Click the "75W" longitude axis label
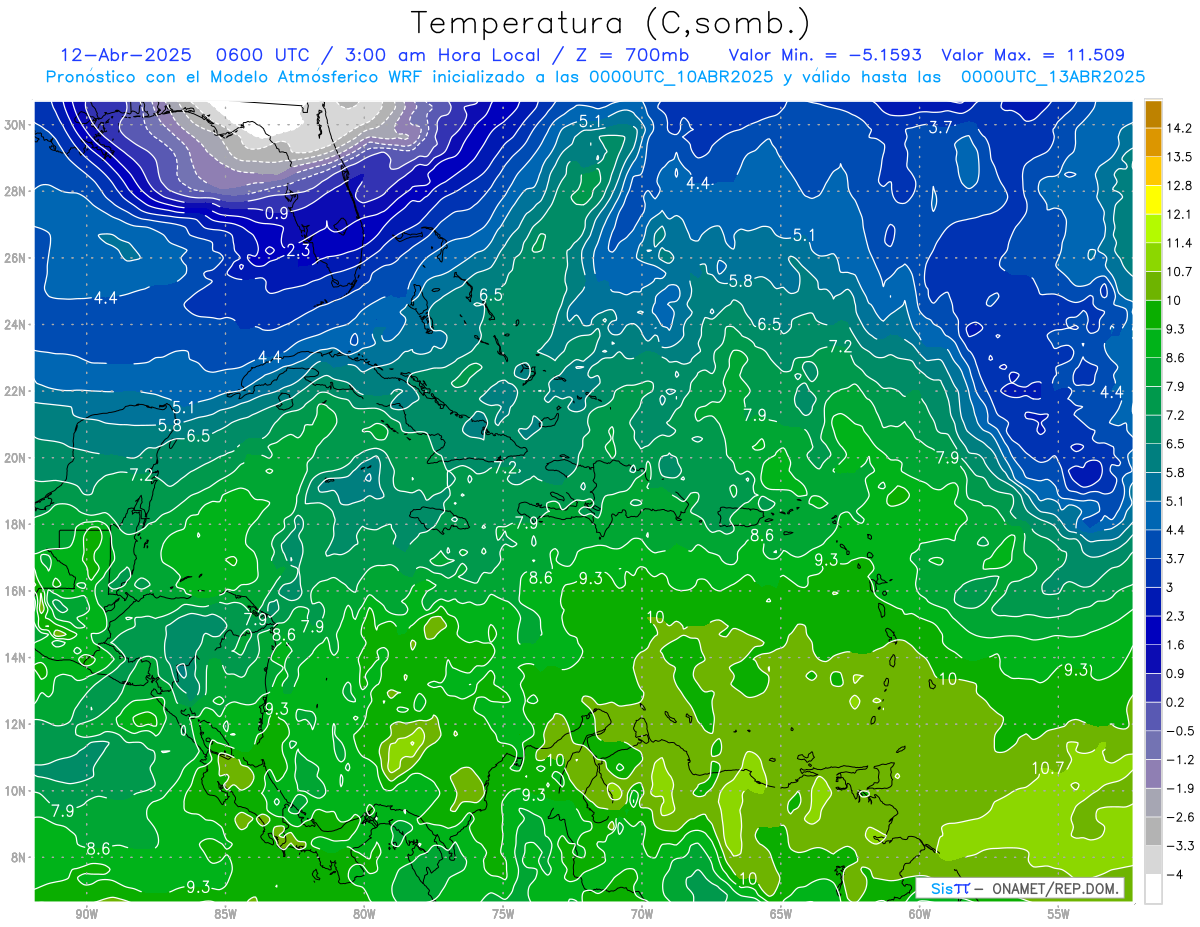Viewport: 1200px width, 927px height. point(503,914)
